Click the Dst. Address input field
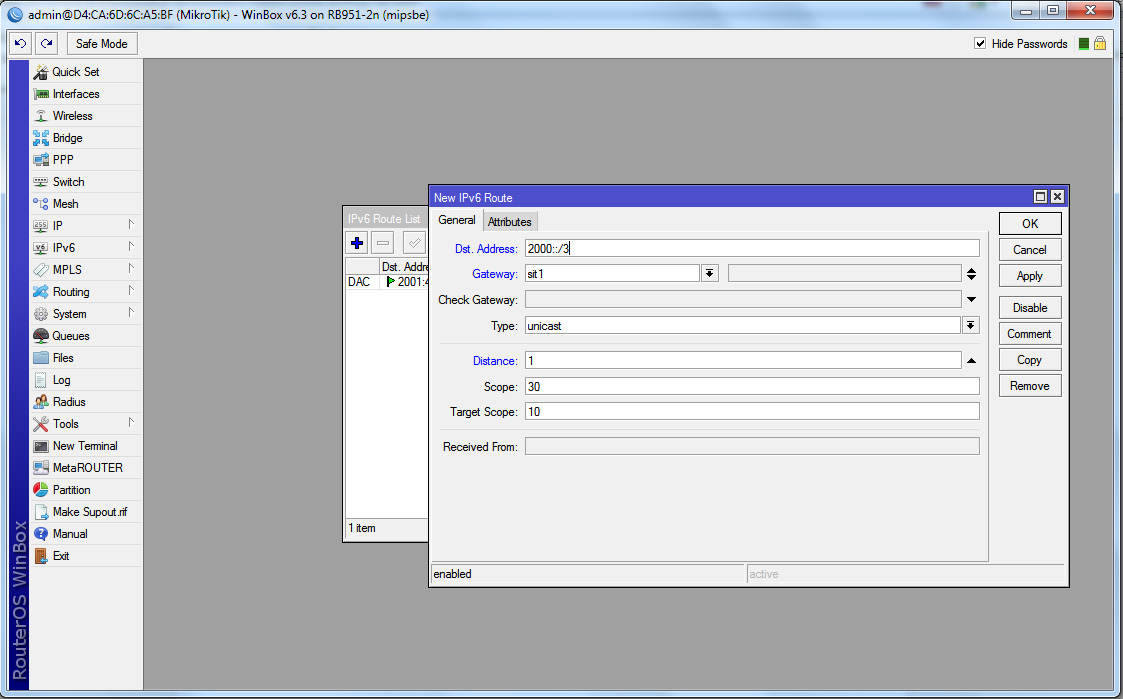Image resolution: width=1123 pixels, height=699 pixels. pyautogui.click(x=751, y=249)
